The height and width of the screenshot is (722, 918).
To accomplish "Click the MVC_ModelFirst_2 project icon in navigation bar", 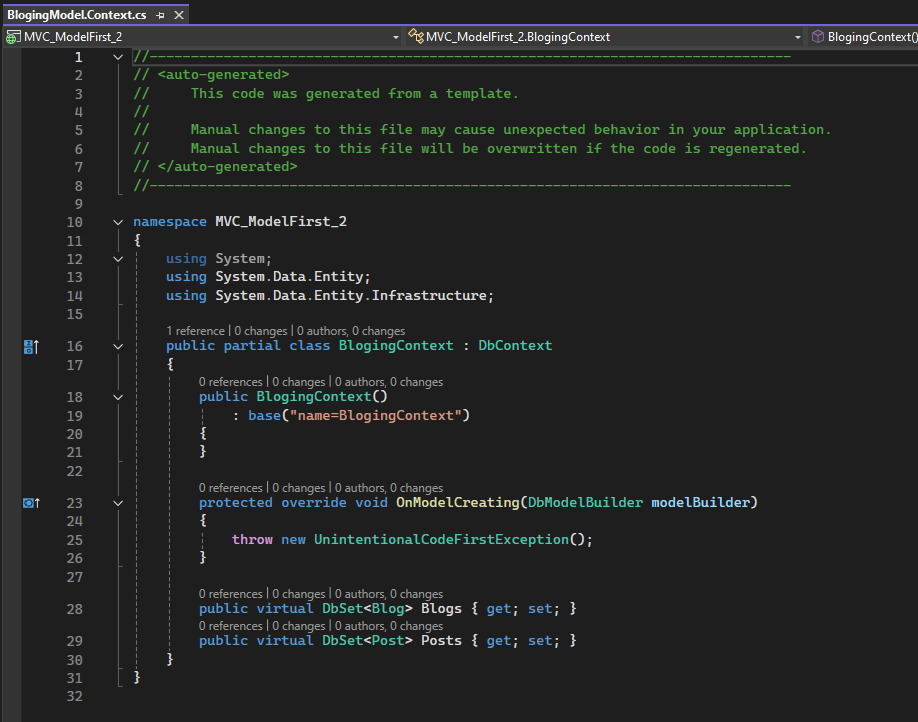I will [x=13, y=37].
